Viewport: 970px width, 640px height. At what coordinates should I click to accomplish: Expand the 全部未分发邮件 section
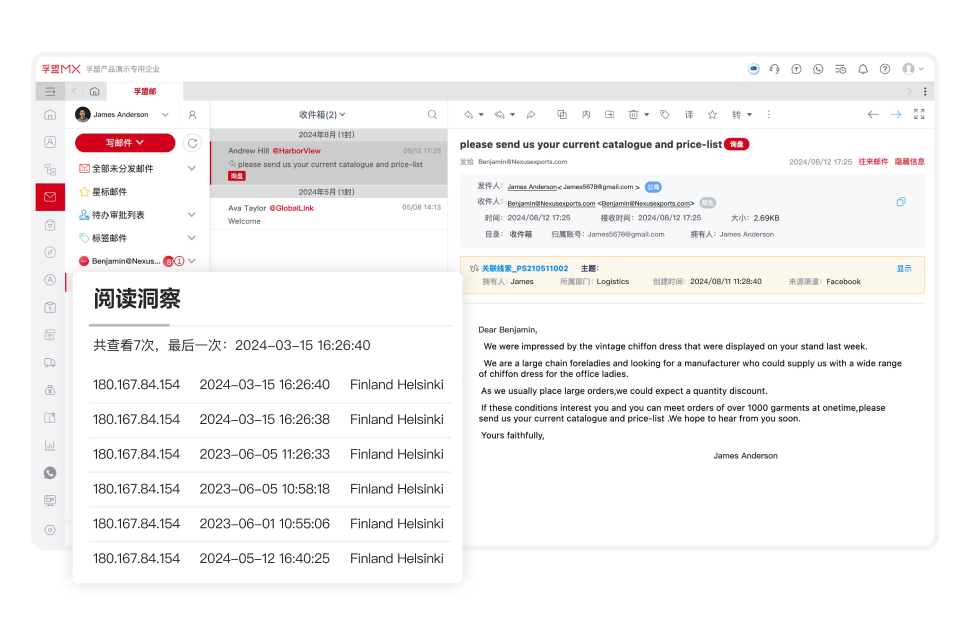coord(191,169)
